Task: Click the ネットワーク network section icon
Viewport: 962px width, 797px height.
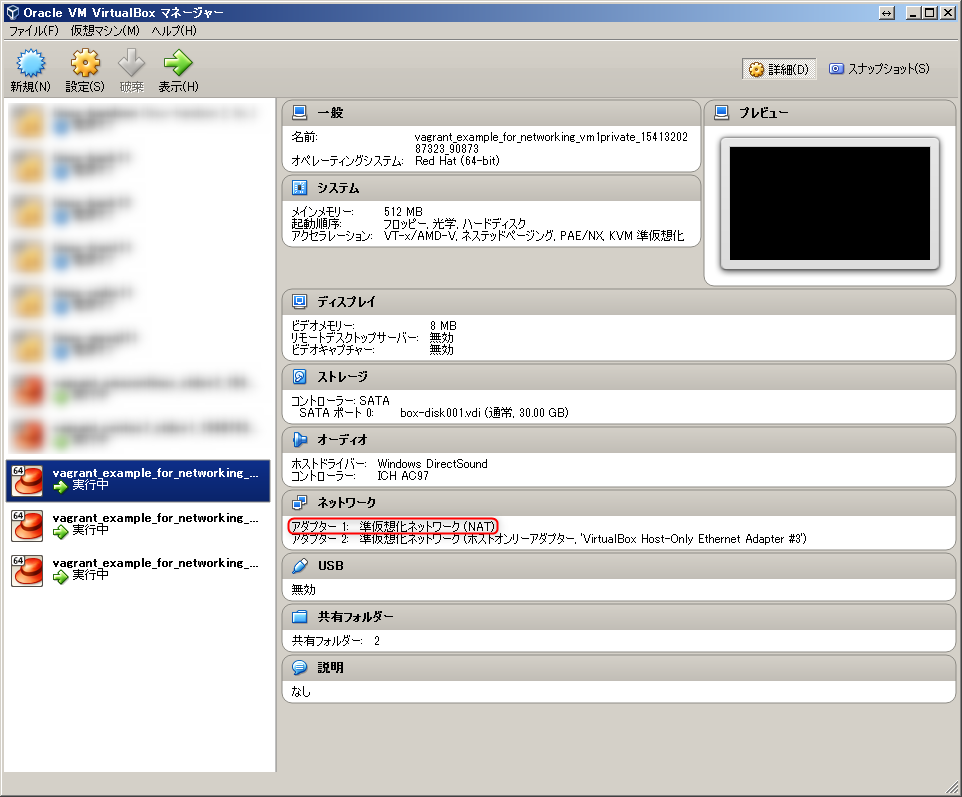Action: (x=299, y=502)
